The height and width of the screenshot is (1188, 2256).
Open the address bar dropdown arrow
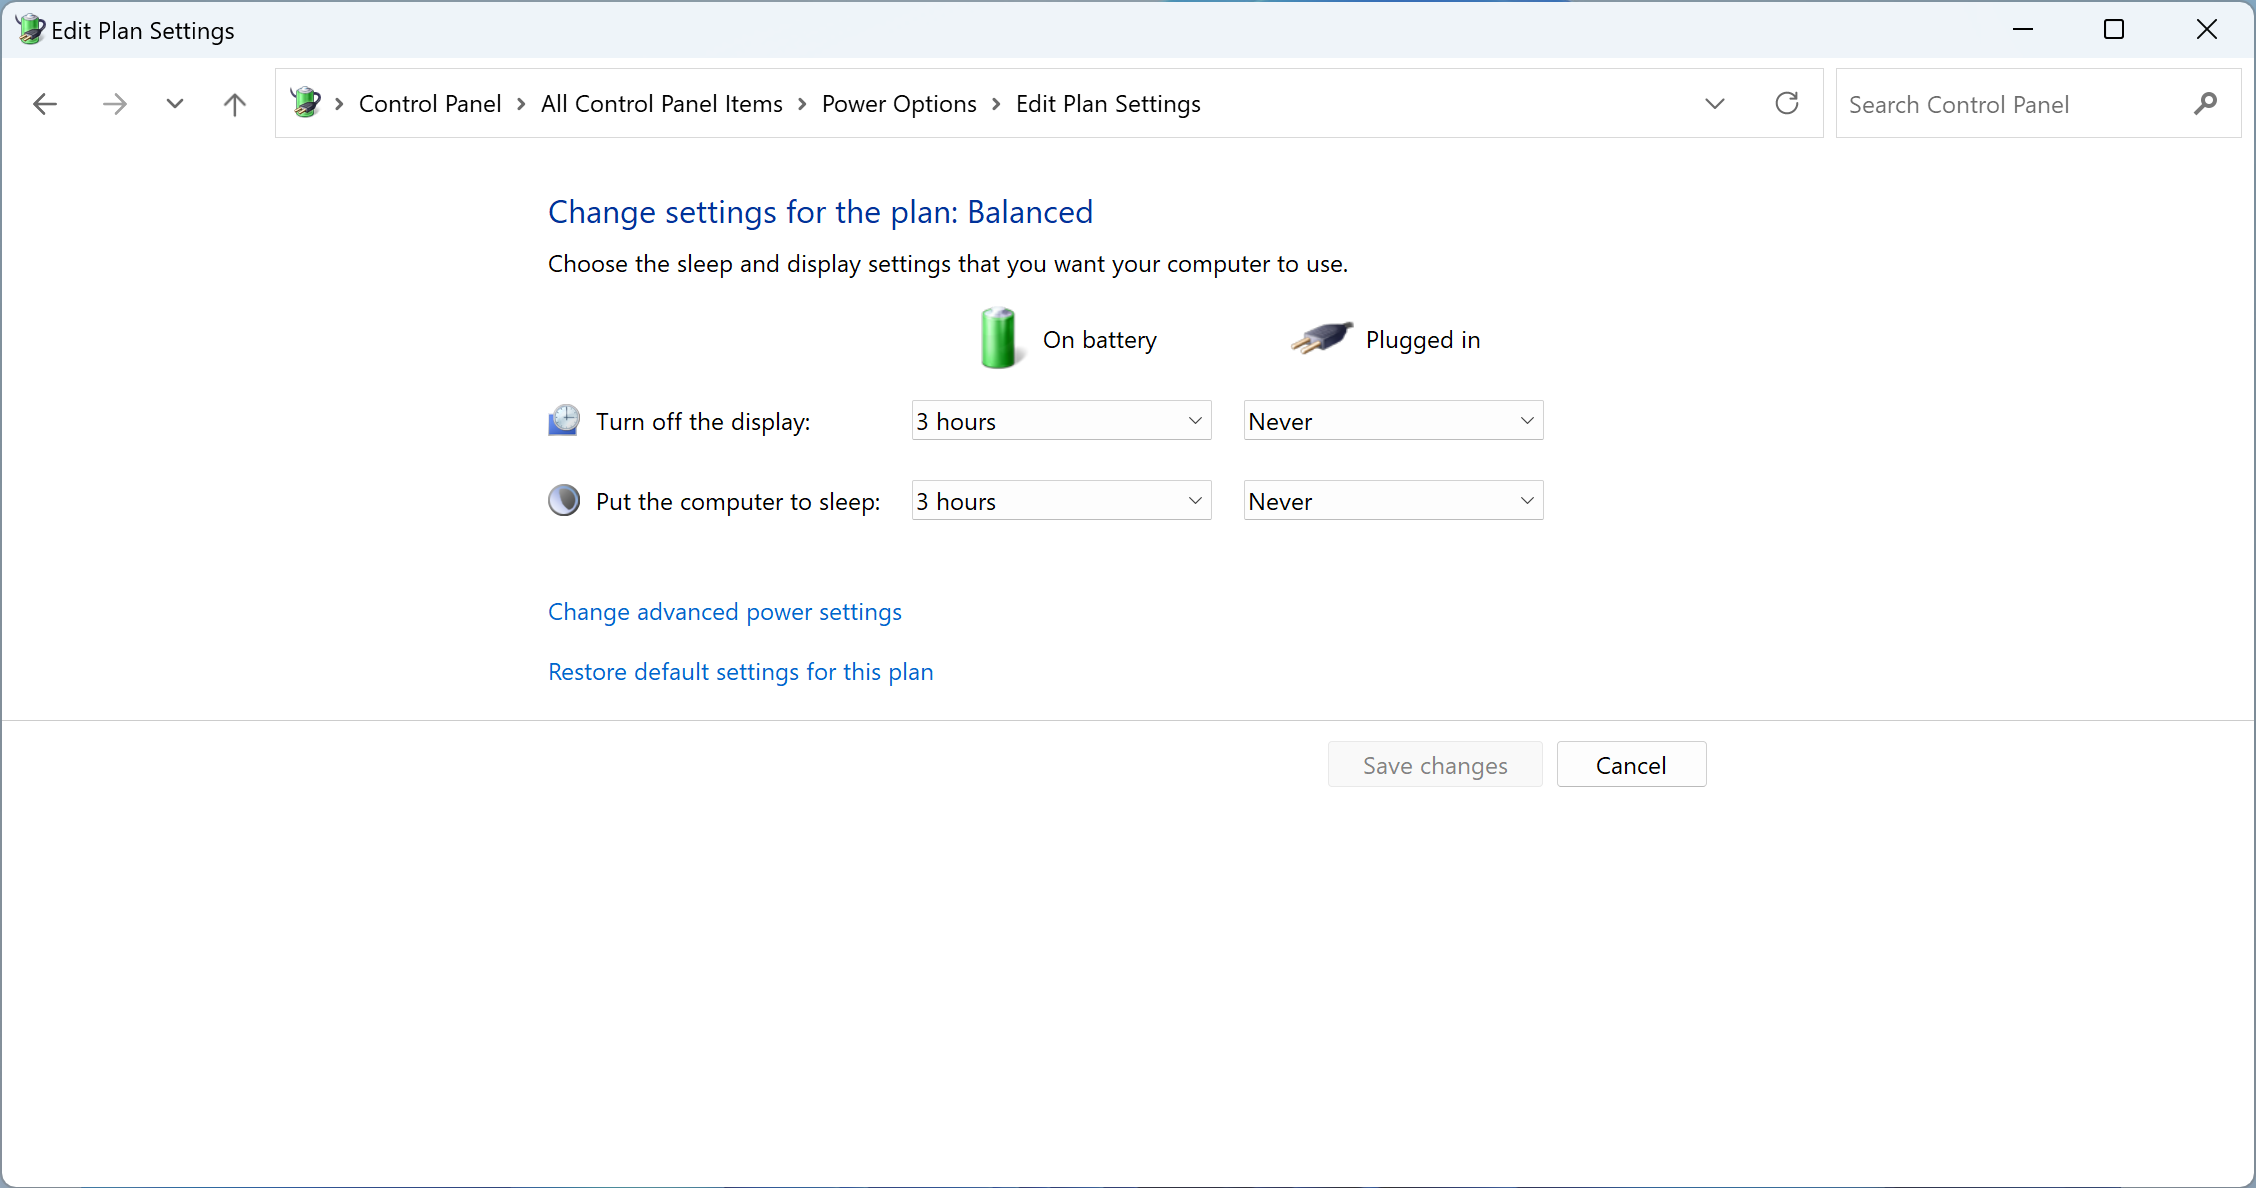coord(1714,103)
